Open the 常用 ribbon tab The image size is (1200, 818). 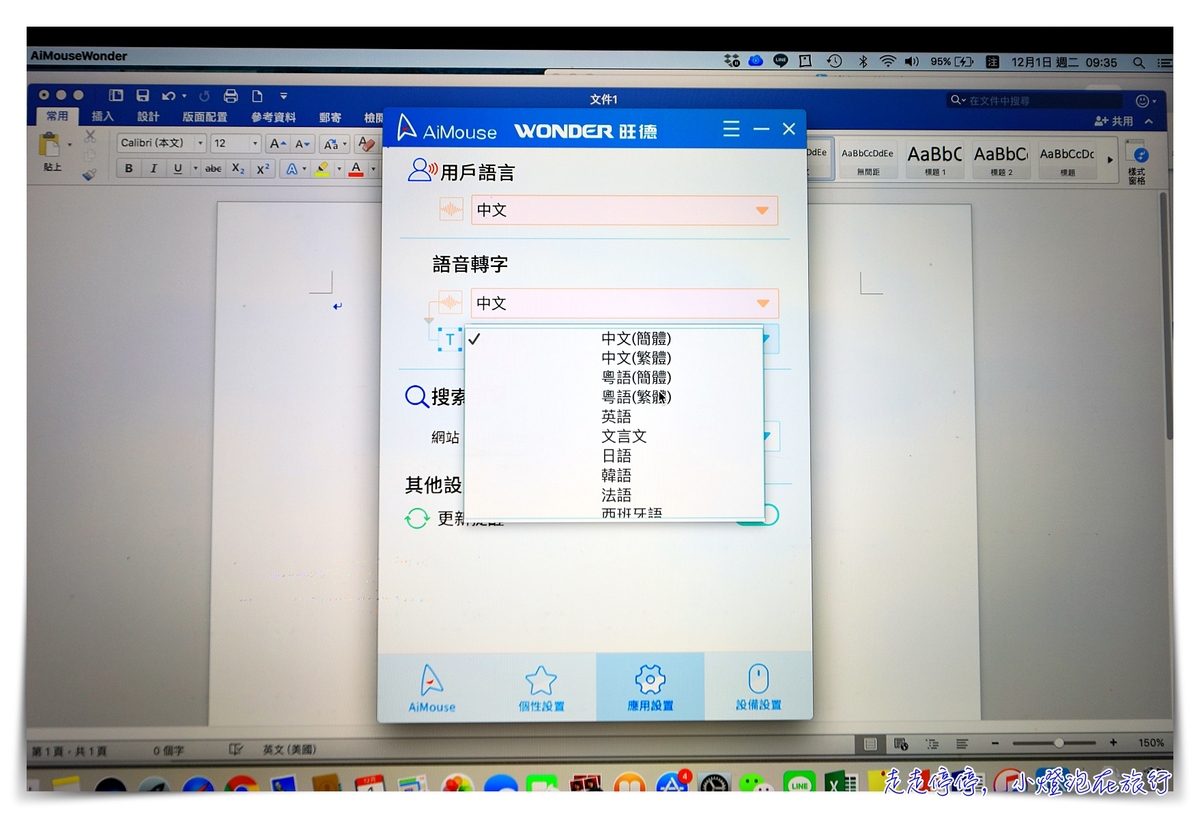click(x=57, y=117)
